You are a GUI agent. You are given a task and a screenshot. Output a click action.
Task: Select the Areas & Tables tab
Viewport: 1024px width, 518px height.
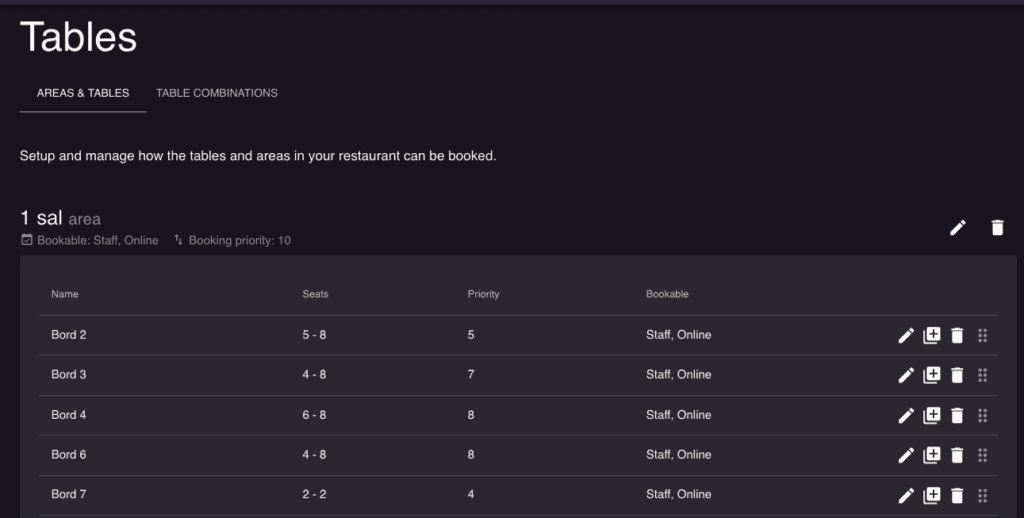[83, 93]
